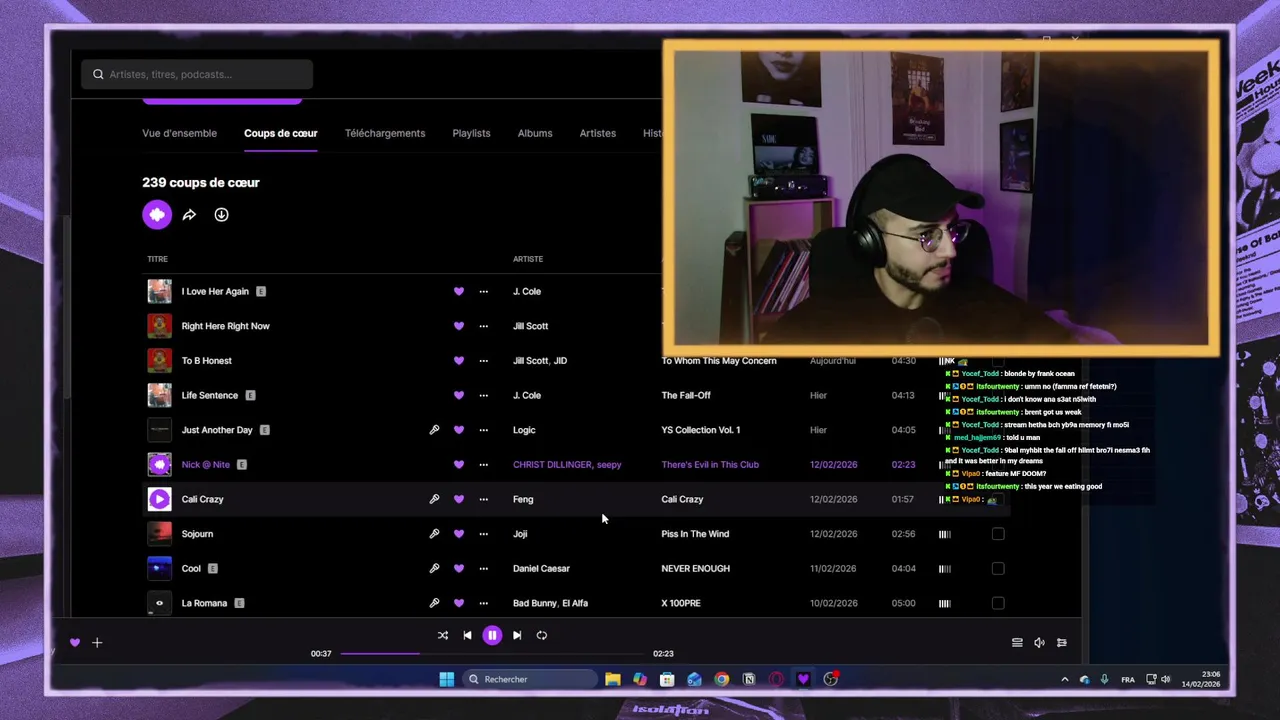
Task: Go to the Playlists tab
Action: click(471, 133)
